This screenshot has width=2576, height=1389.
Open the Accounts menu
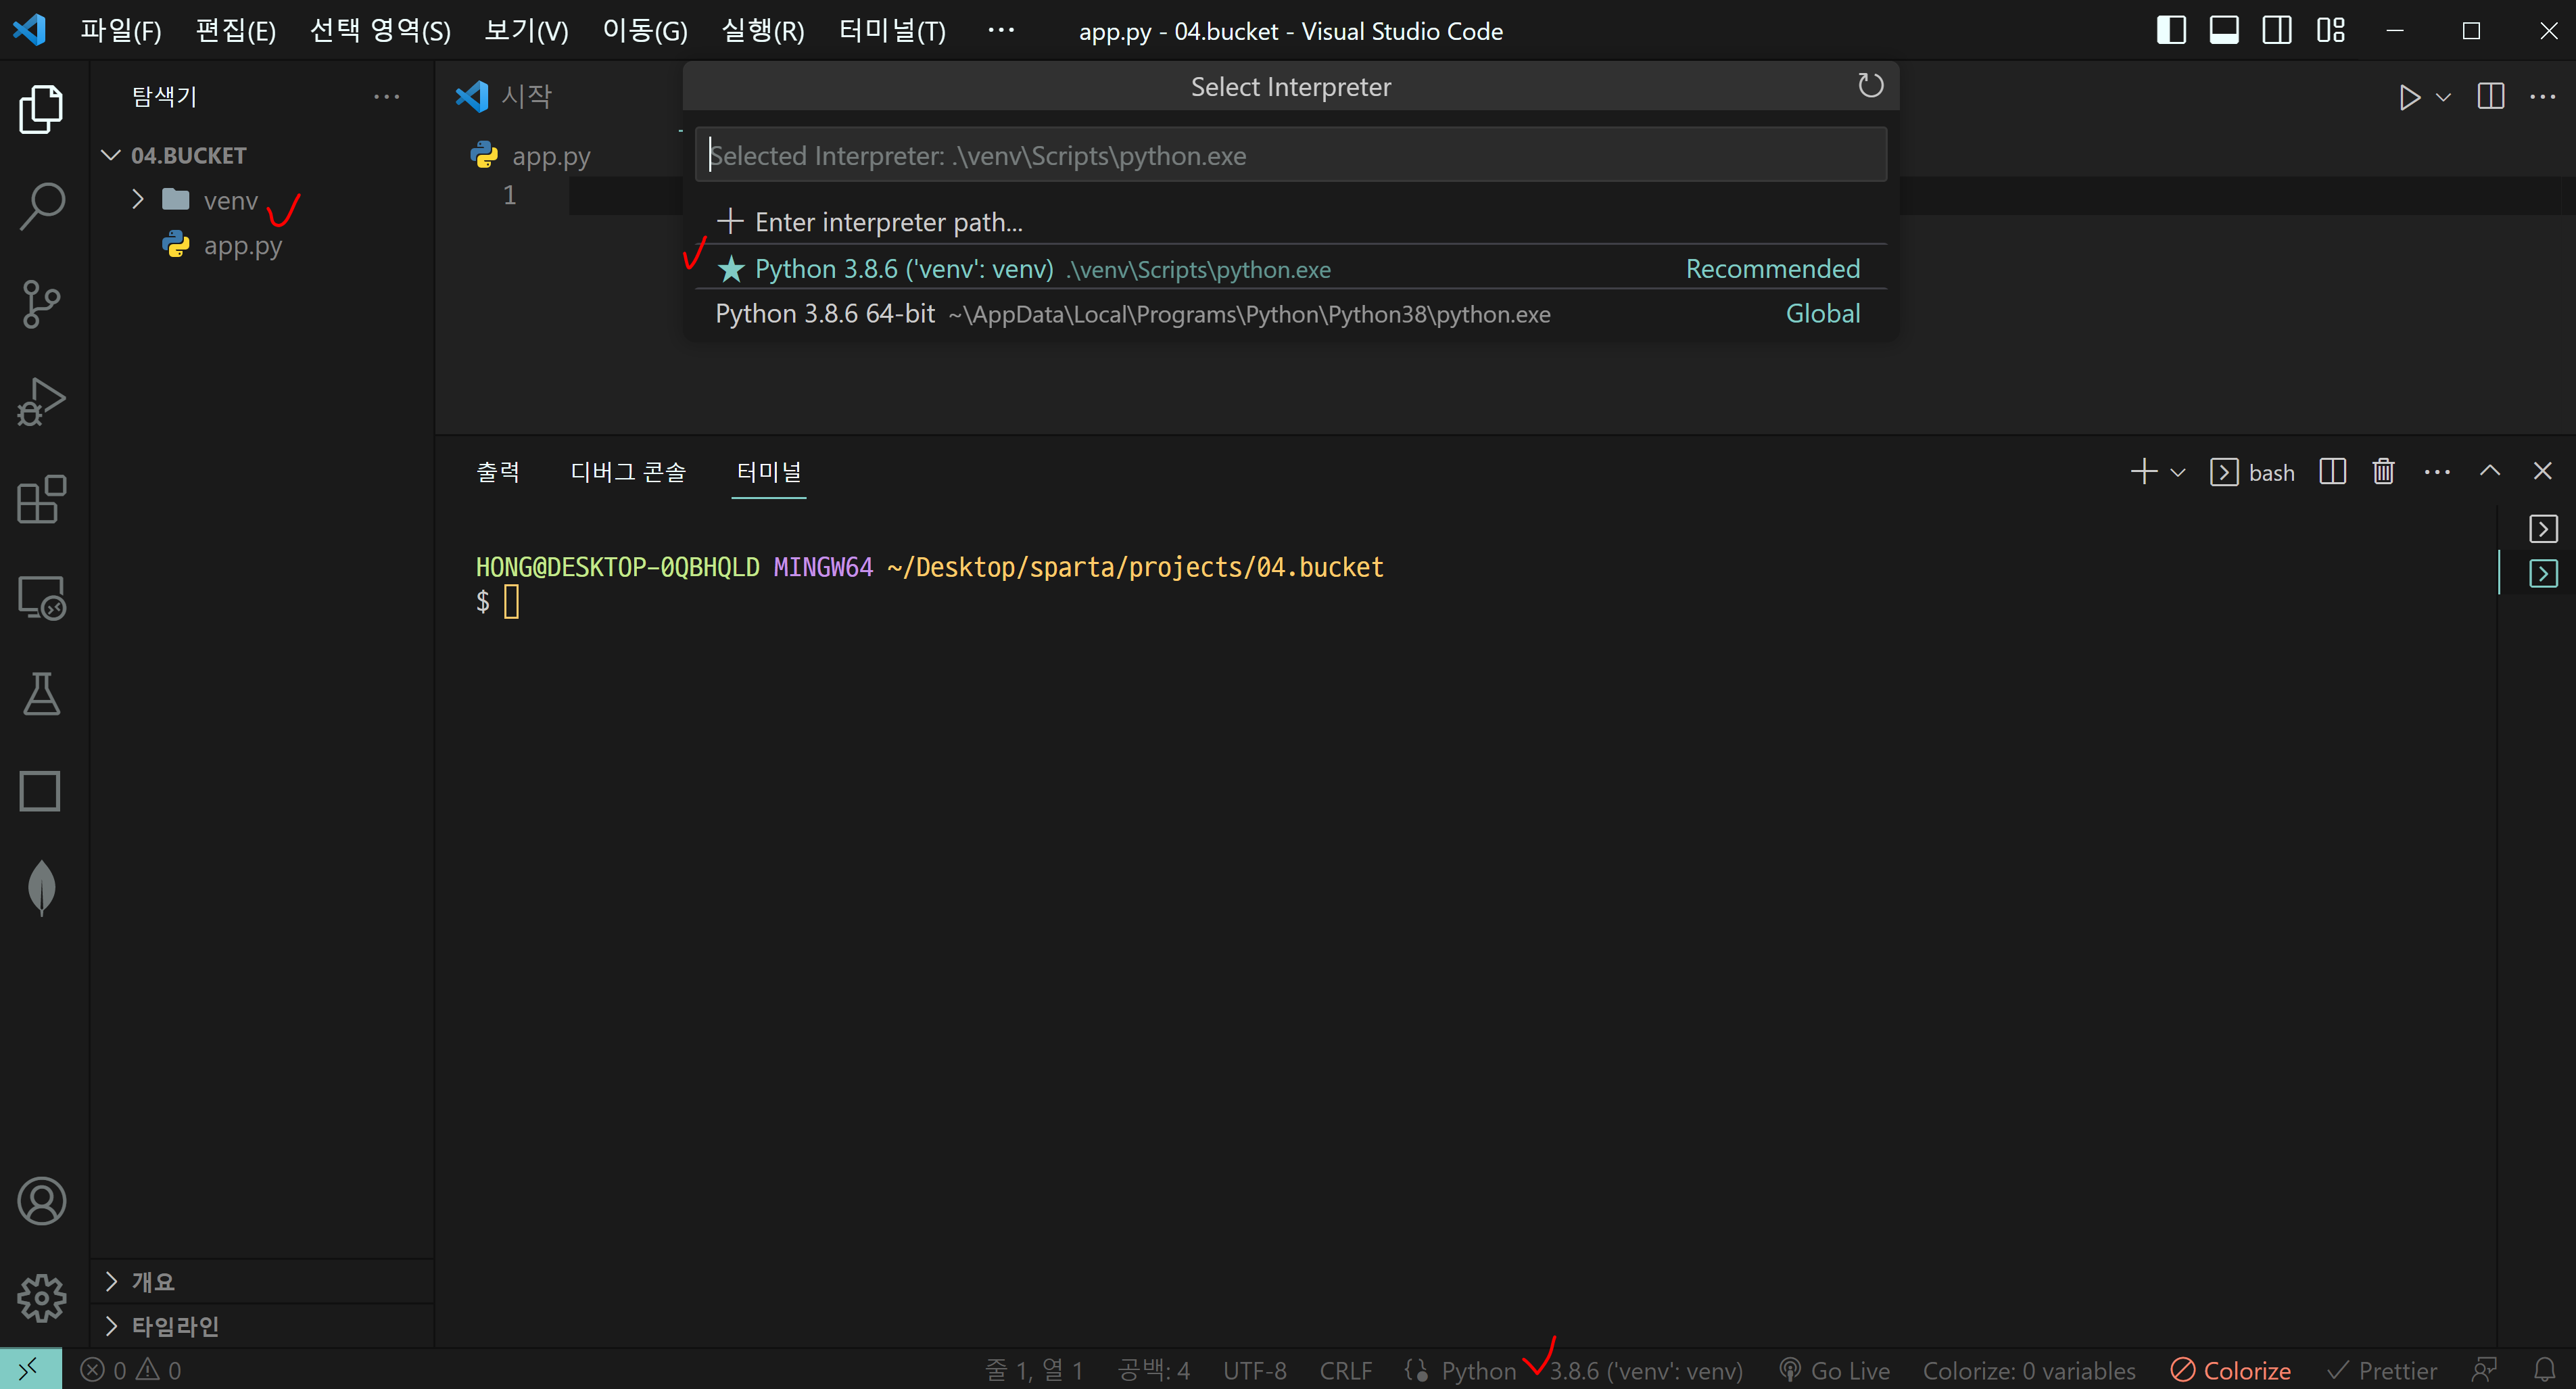click(41, 1201)
